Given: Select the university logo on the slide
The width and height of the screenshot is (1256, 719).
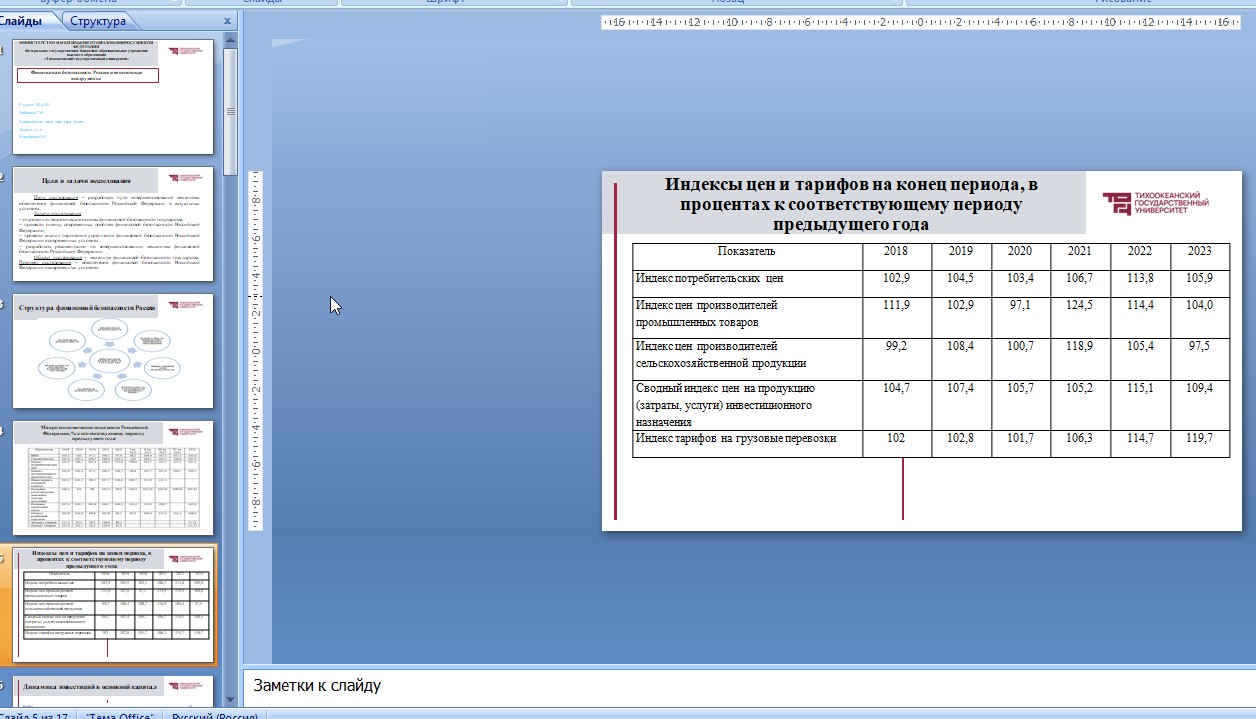Looking at the screenshot, I should [x=1155, y=203].
